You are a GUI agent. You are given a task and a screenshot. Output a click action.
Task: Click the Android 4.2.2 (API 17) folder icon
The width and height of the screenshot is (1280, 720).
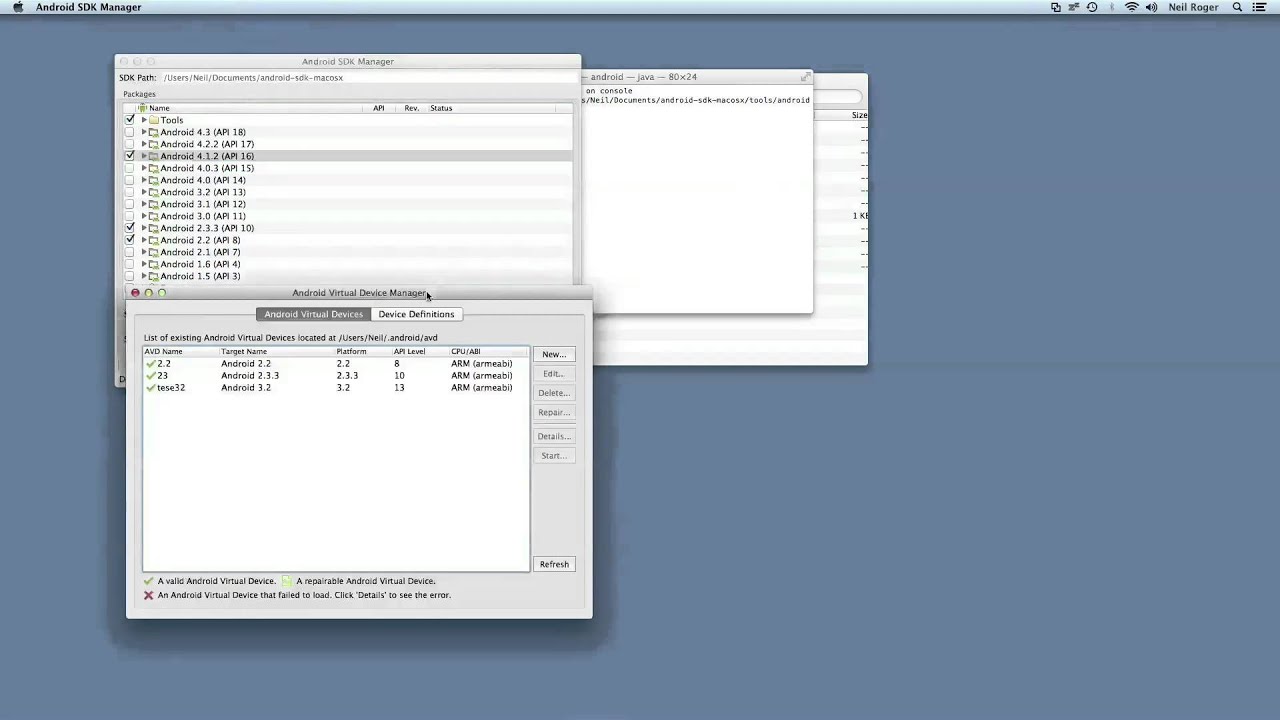click(x=154, y=144)
